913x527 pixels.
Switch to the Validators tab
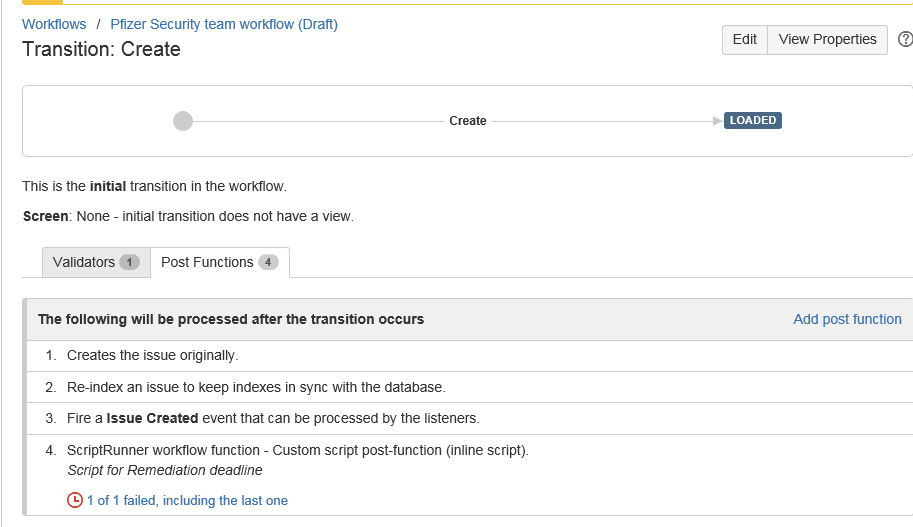click(x=84, y=262)
